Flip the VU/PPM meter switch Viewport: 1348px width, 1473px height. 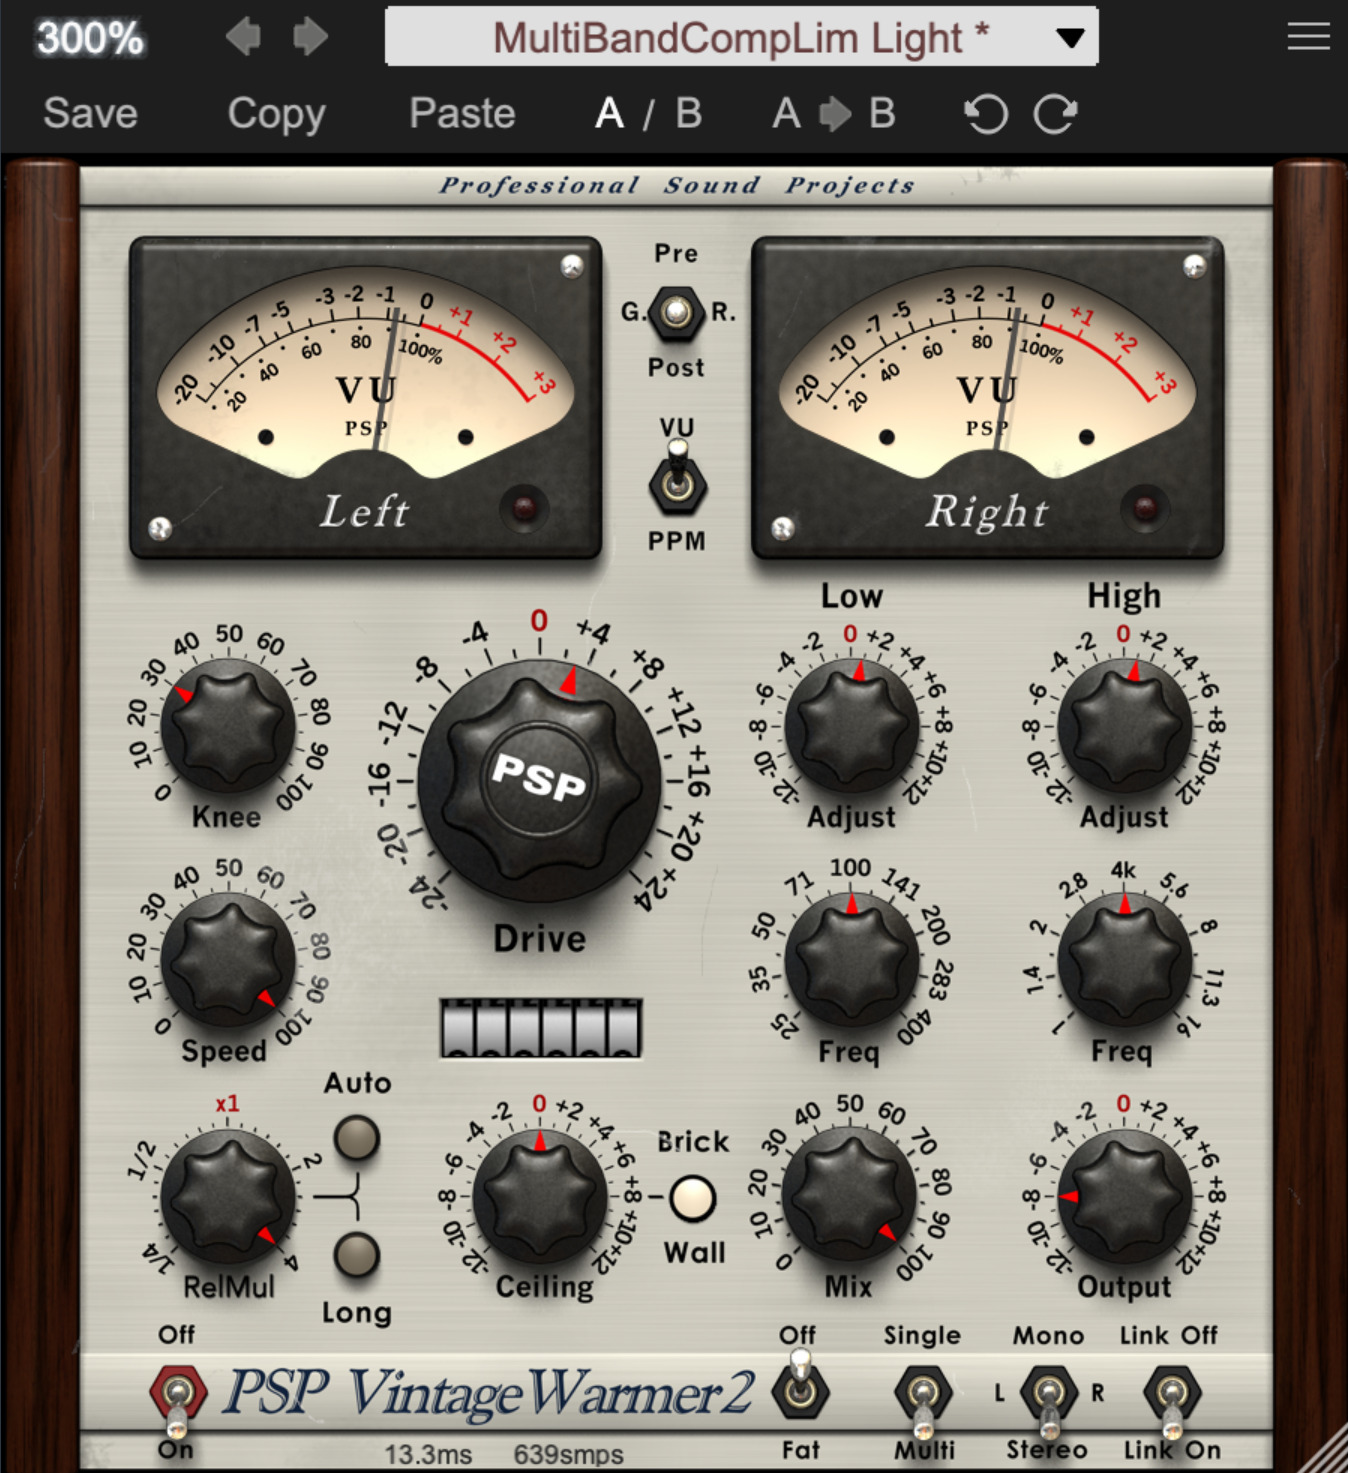(x=677, y=480)
